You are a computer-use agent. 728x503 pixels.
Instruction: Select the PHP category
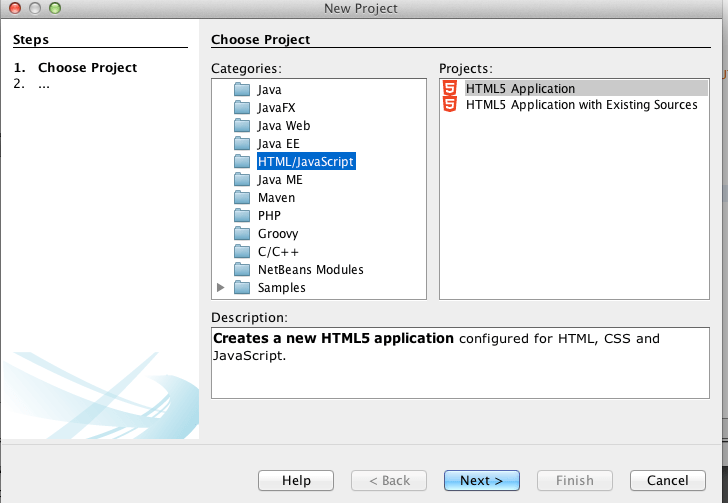tap(269, 216)
